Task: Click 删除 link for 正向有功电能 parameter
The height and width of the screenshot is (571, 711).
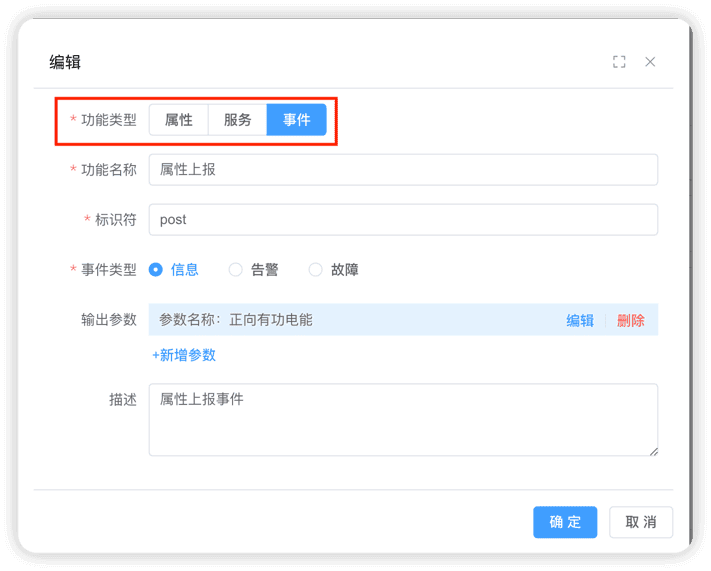Action: [x=631, y=321]
